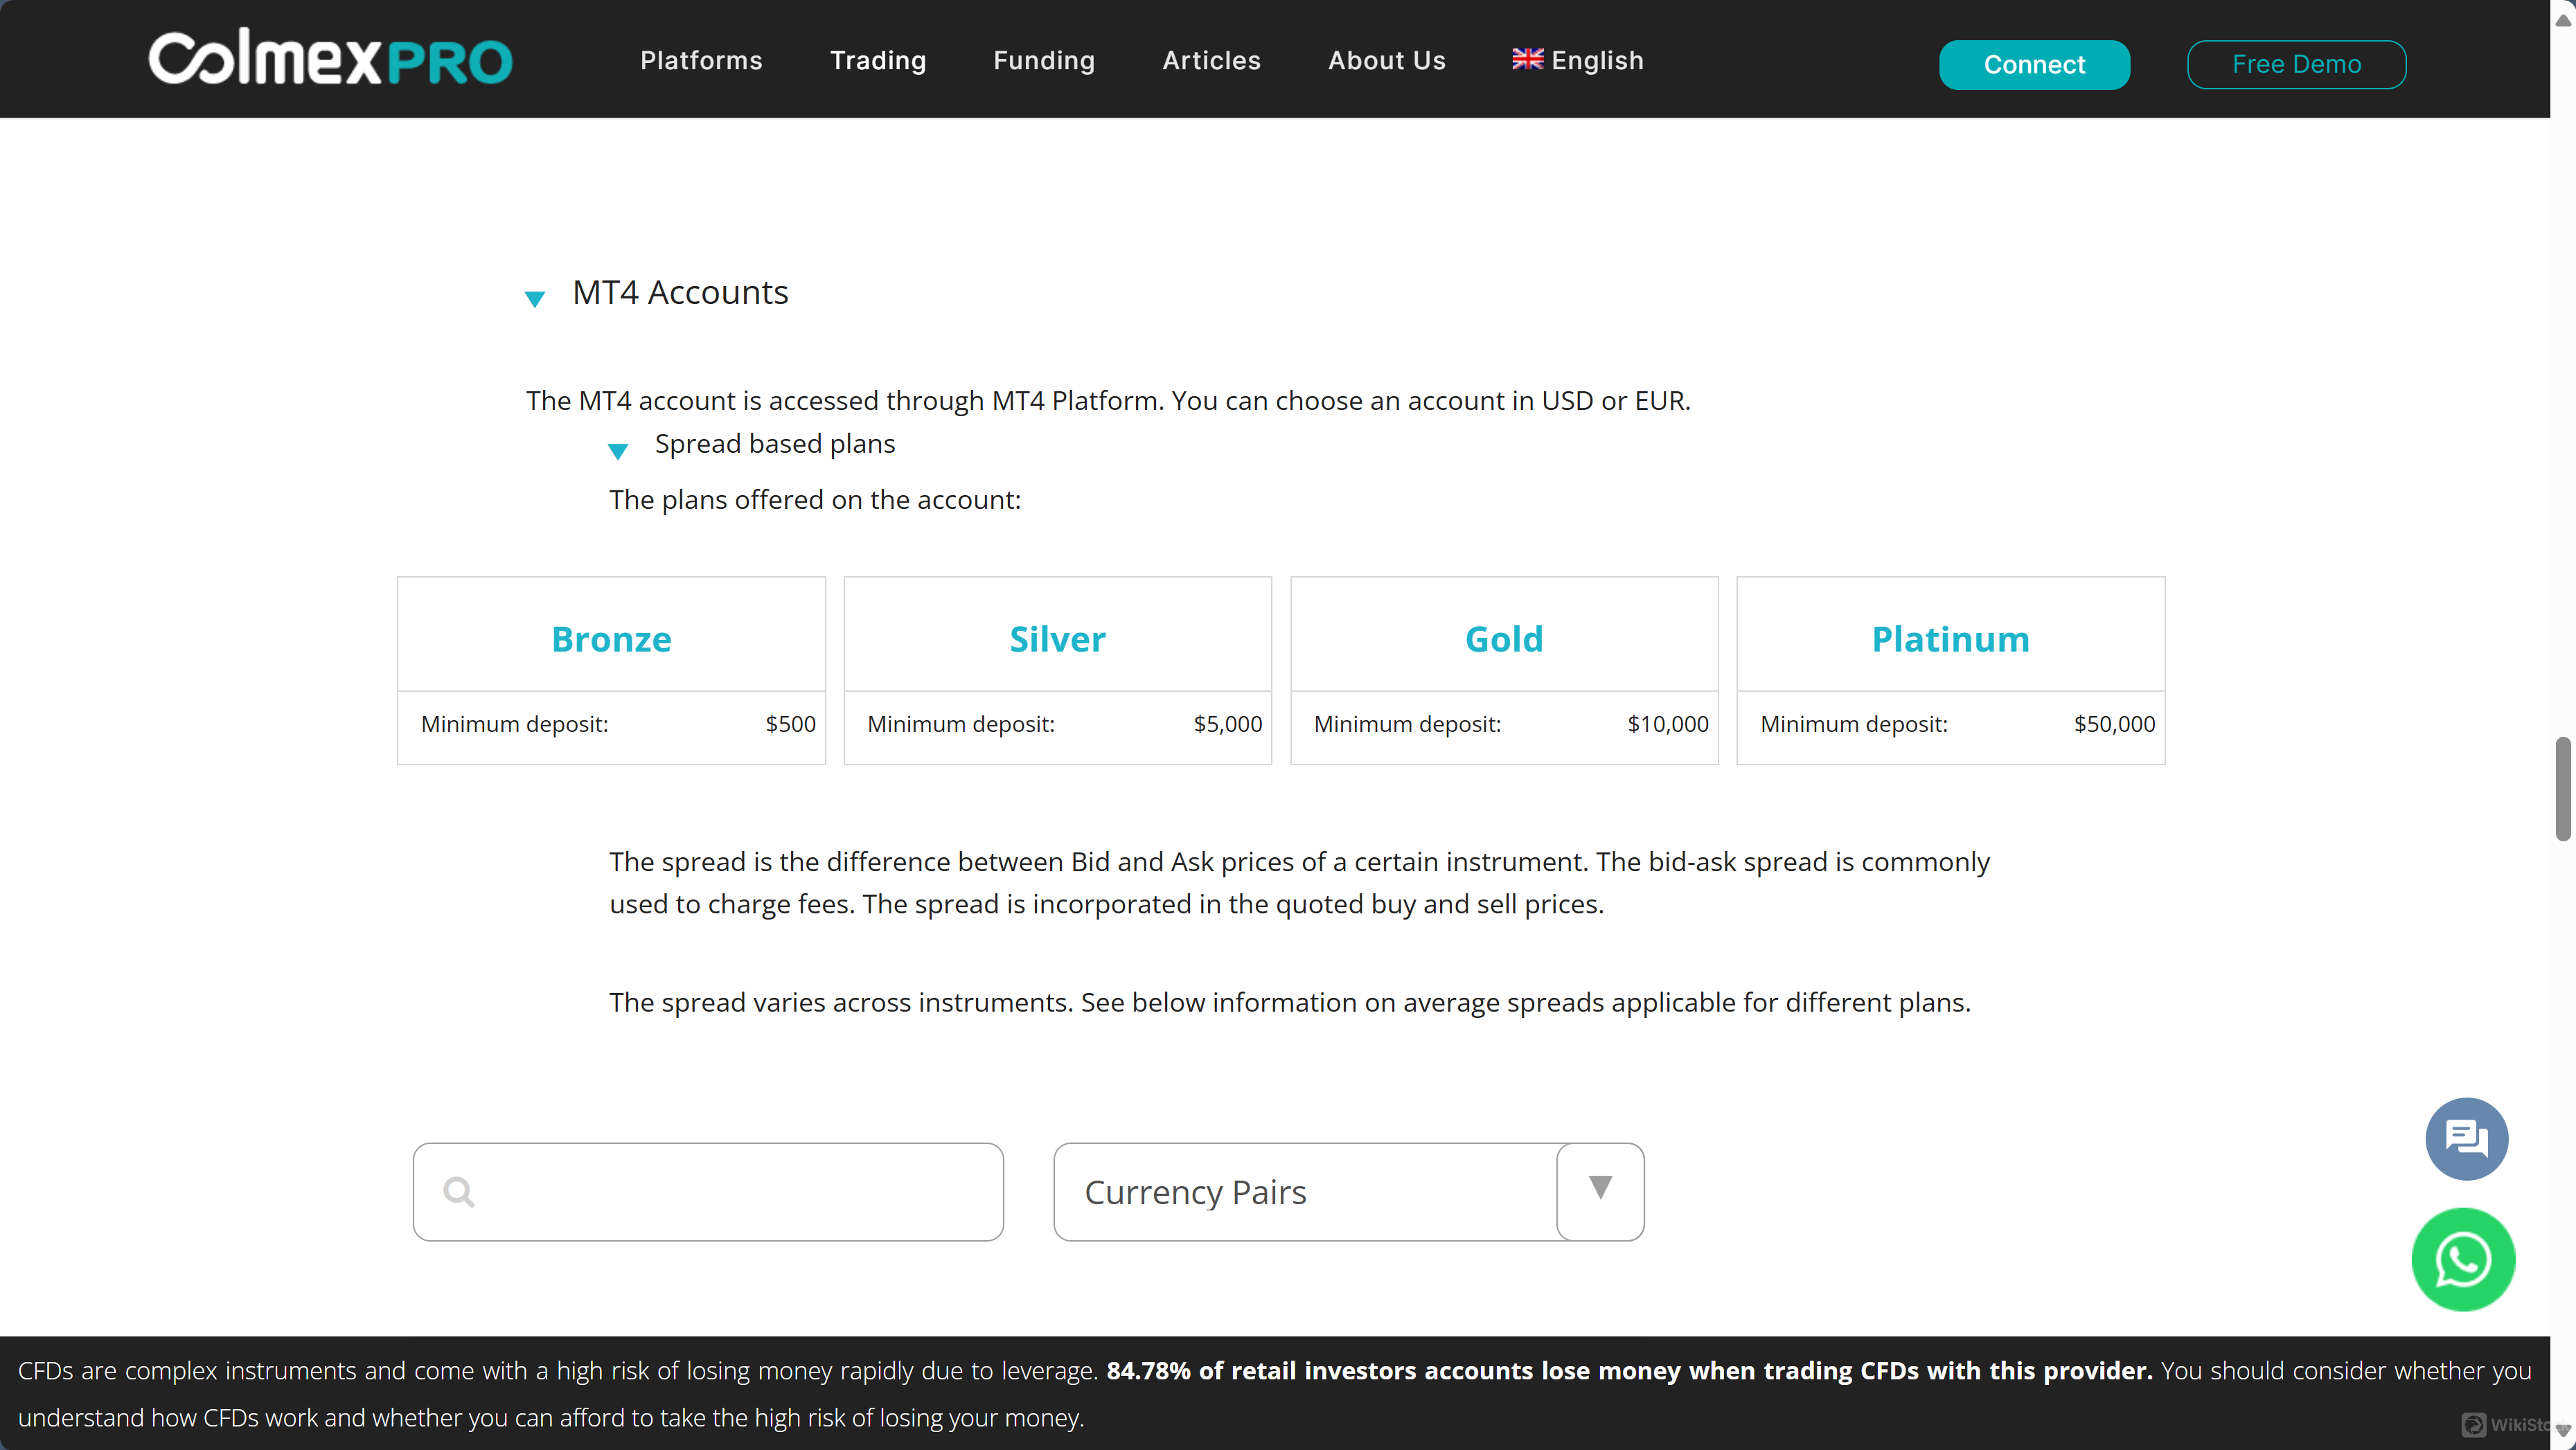Open the Funding menu

[1043, 60]
